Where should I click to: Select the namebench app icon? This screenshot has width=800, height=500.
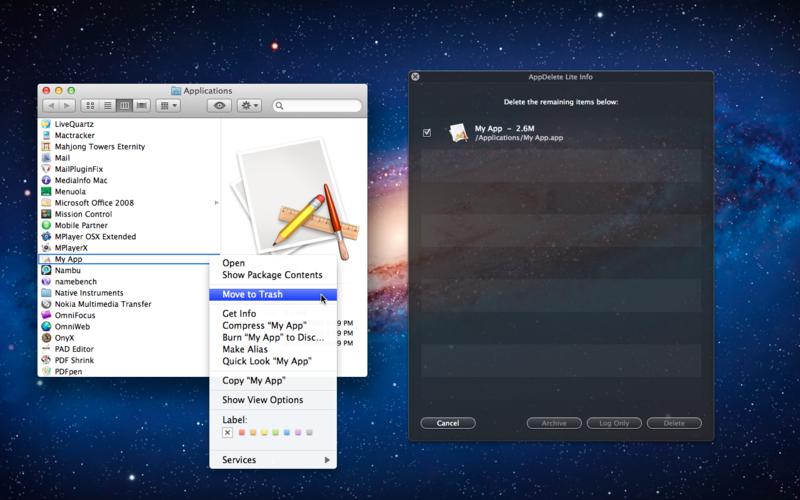tap(46, 281)
